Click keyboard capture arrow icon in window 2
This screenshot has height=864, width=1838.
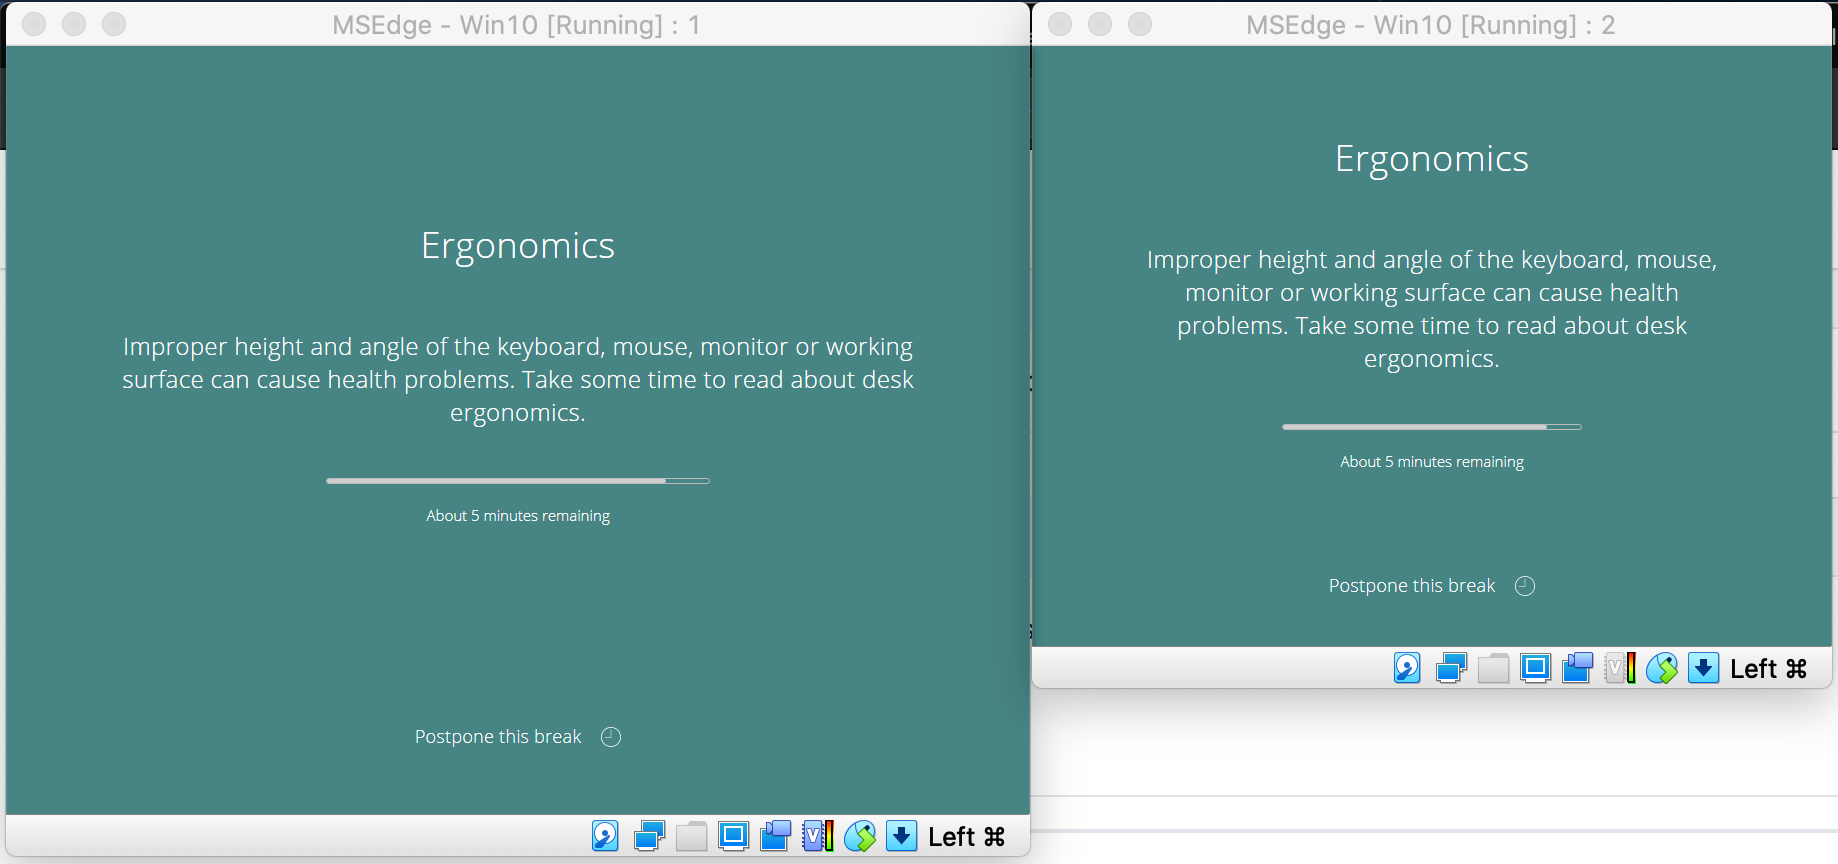1703,668
